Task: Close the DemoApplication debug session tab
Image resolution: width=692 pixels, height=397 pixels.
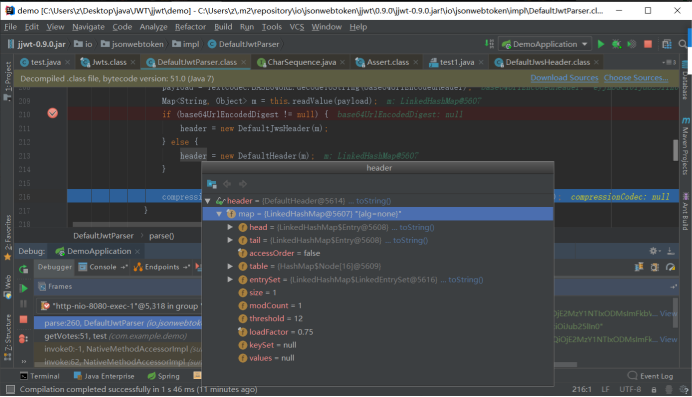Action: 137,251
